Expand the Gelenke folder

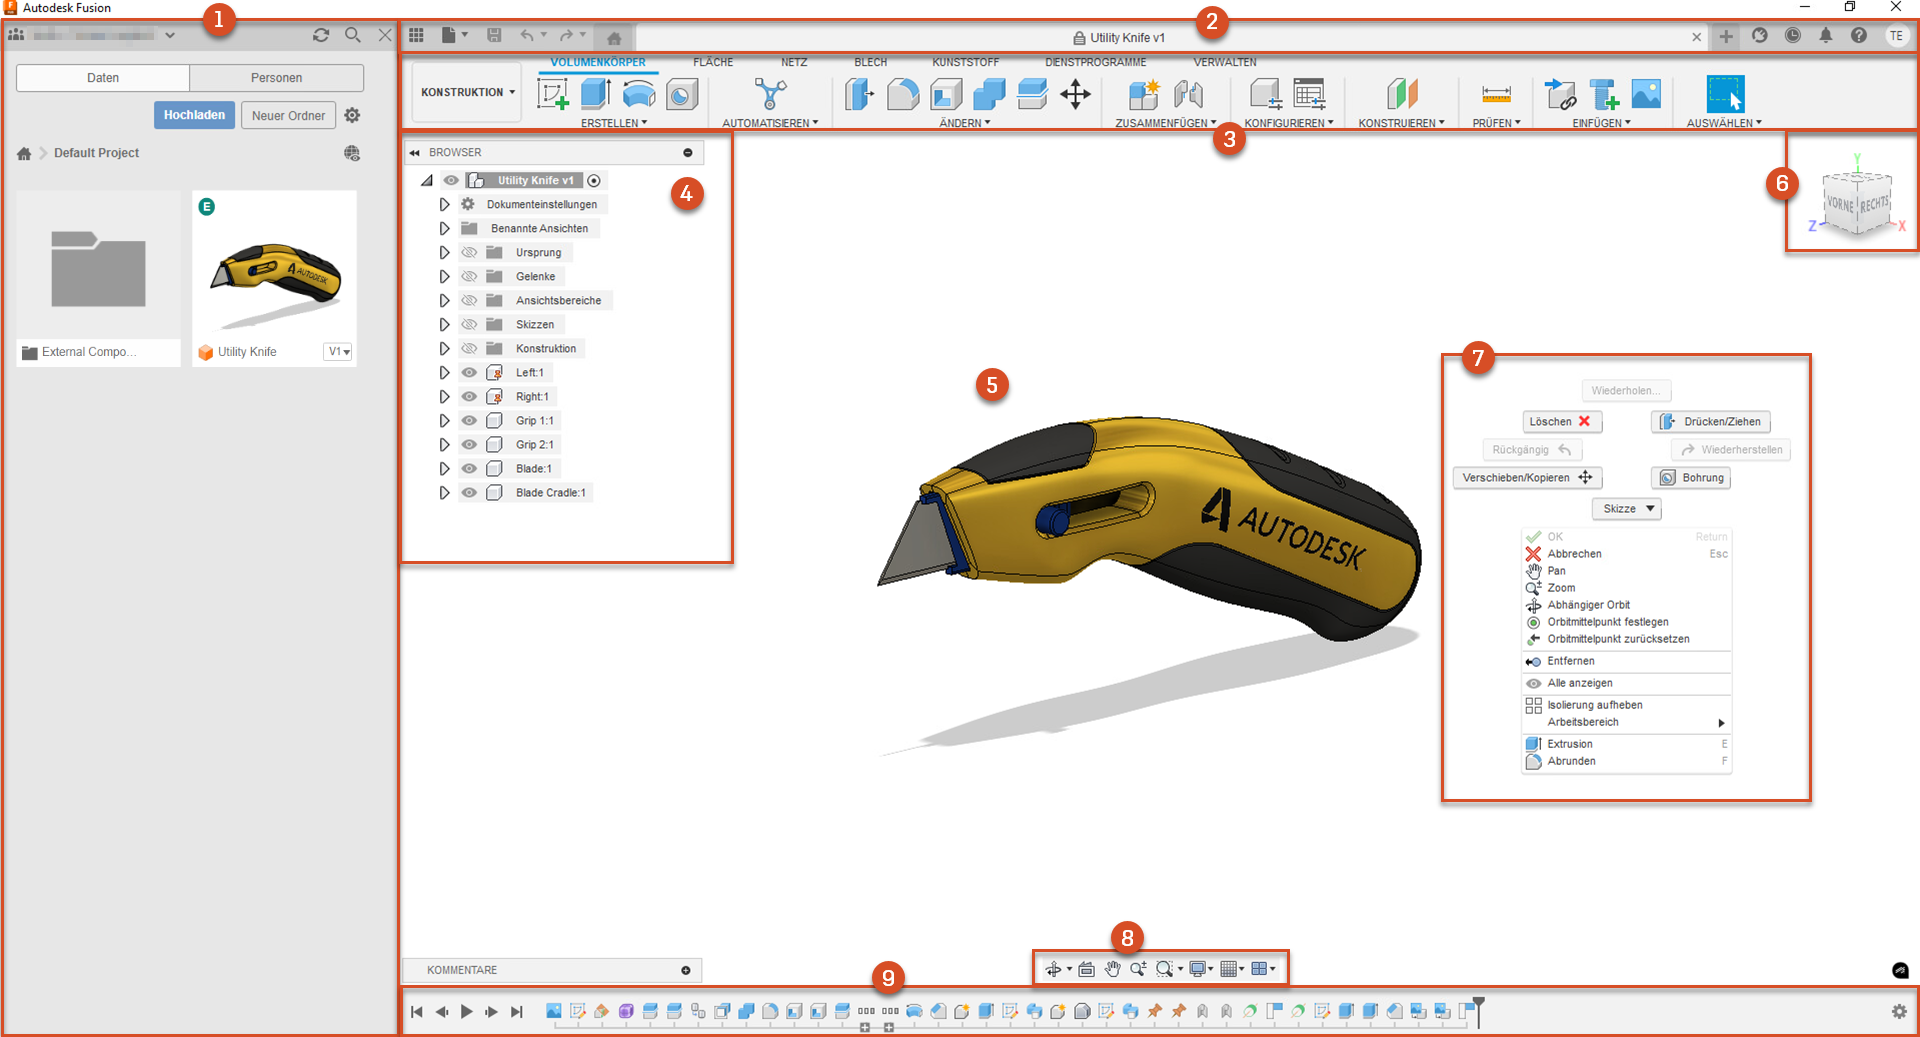point(444,276)
